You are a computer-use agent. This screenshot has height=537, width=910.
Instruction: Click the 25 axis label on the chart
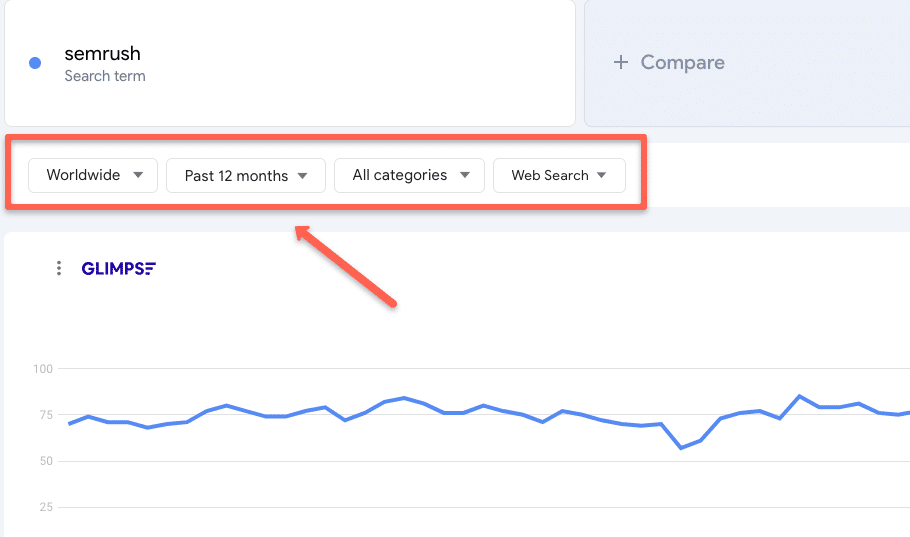tap(46, 507)
